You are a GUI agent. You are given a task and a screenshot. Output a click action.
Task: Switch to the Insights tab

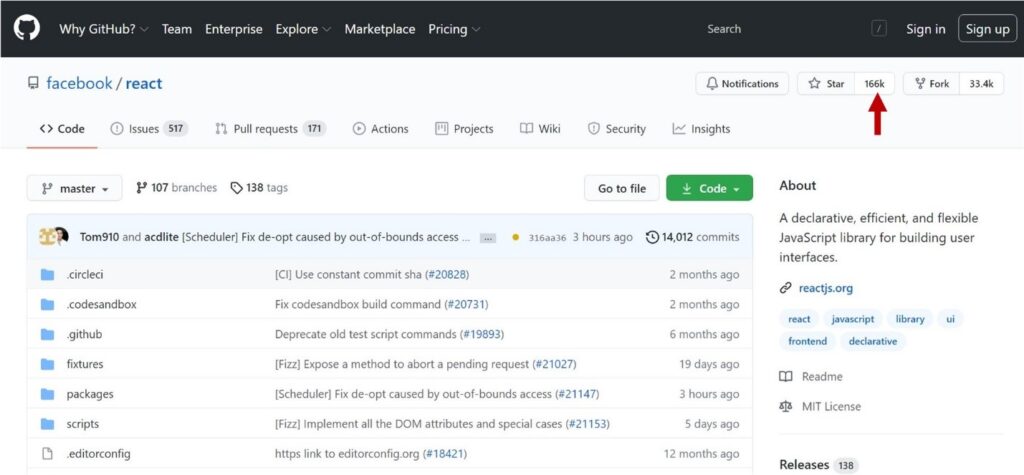coord(701,129)
